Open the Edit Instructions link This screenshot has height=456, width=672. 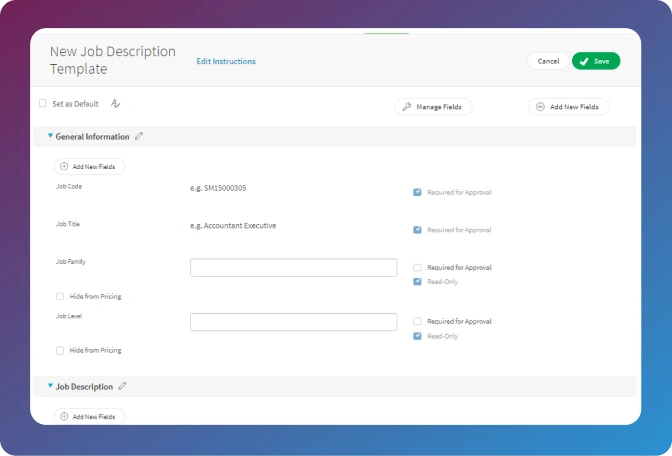(x=226, y=61)
